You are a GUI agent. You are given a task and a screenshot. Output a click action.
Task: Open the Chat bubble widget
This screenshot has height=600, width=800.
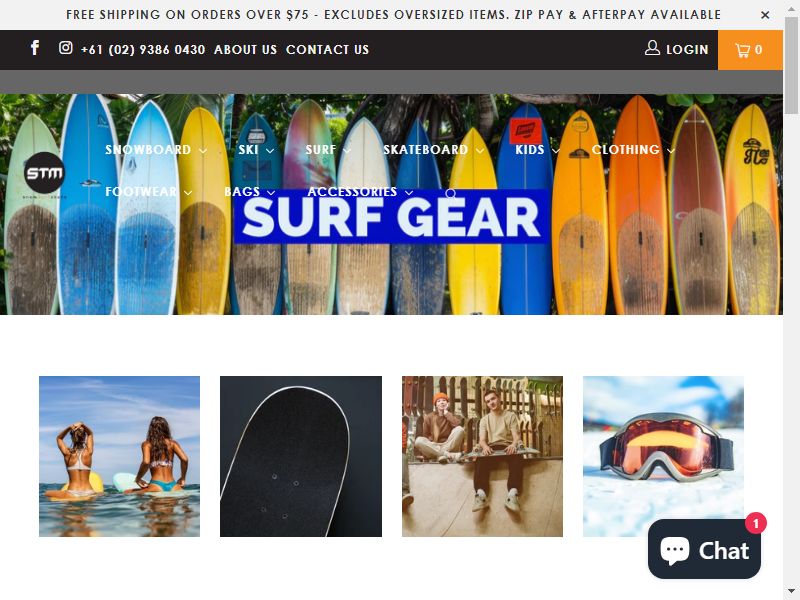(x=704, y=550)
